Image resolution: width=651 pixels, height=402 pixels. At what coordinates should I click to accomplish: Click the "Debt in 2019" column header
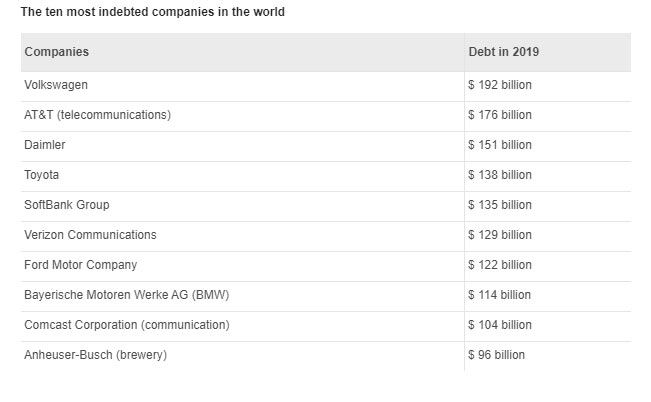503,52
